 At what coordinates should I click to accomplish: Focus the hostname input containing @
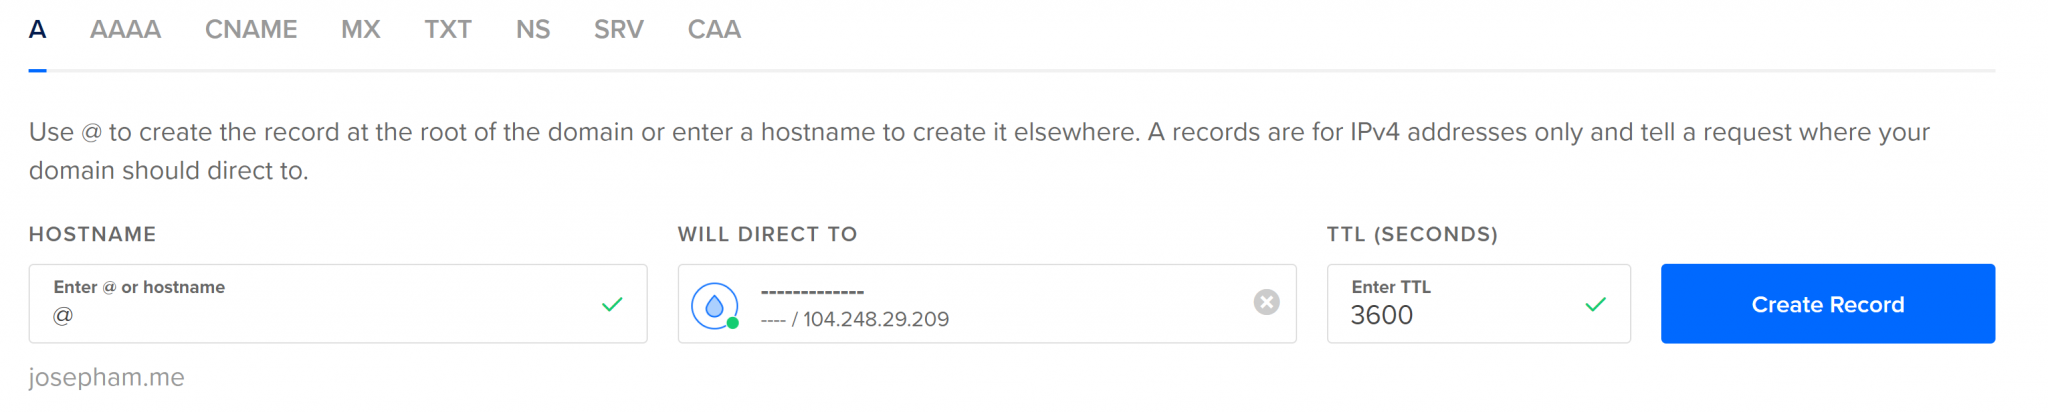(x=338, y=304)
